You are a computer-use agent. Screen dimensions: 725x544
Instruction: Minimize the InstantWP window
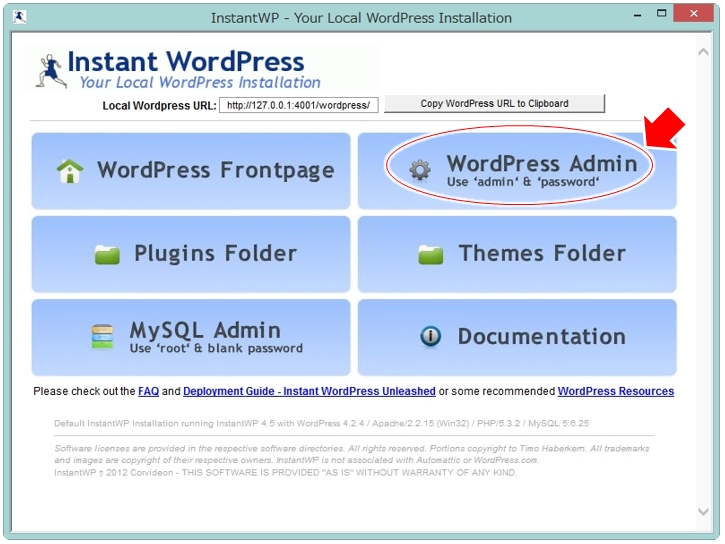(x=638, y=15)
